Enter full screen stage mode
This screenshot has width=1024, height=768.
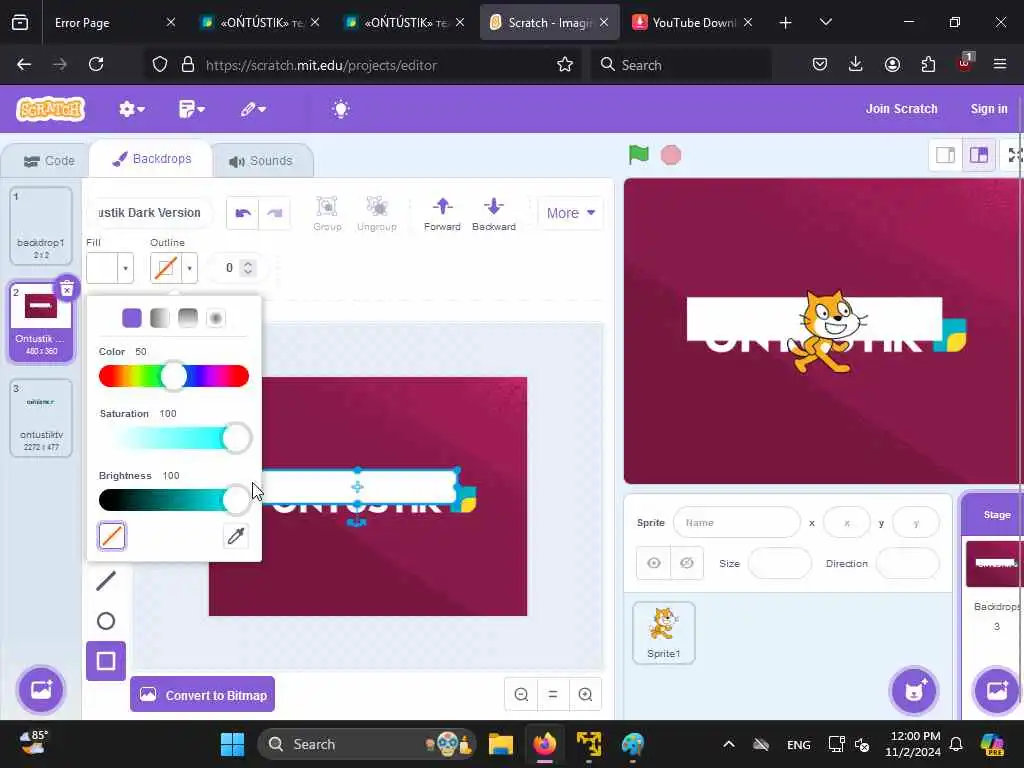1014,155
